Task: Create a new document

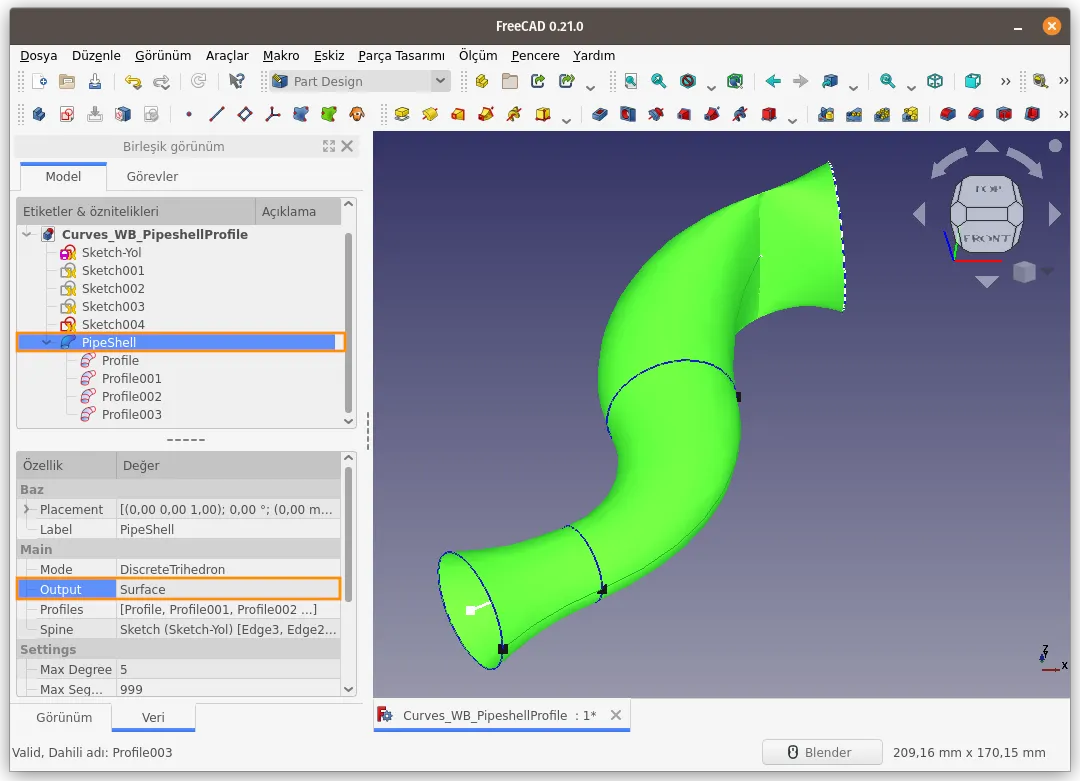Action: coord(39,81)
